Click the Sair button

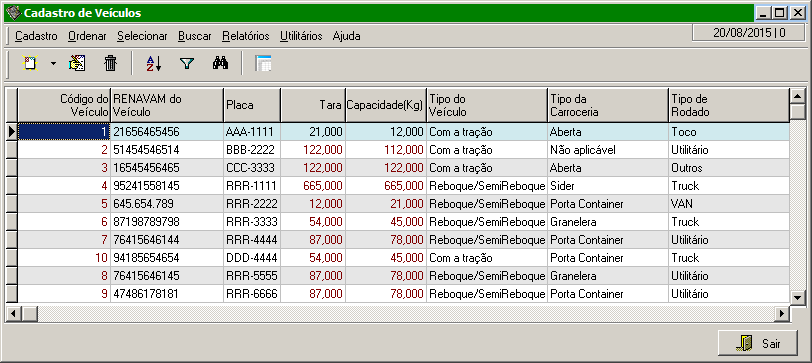tap(758, 343)
